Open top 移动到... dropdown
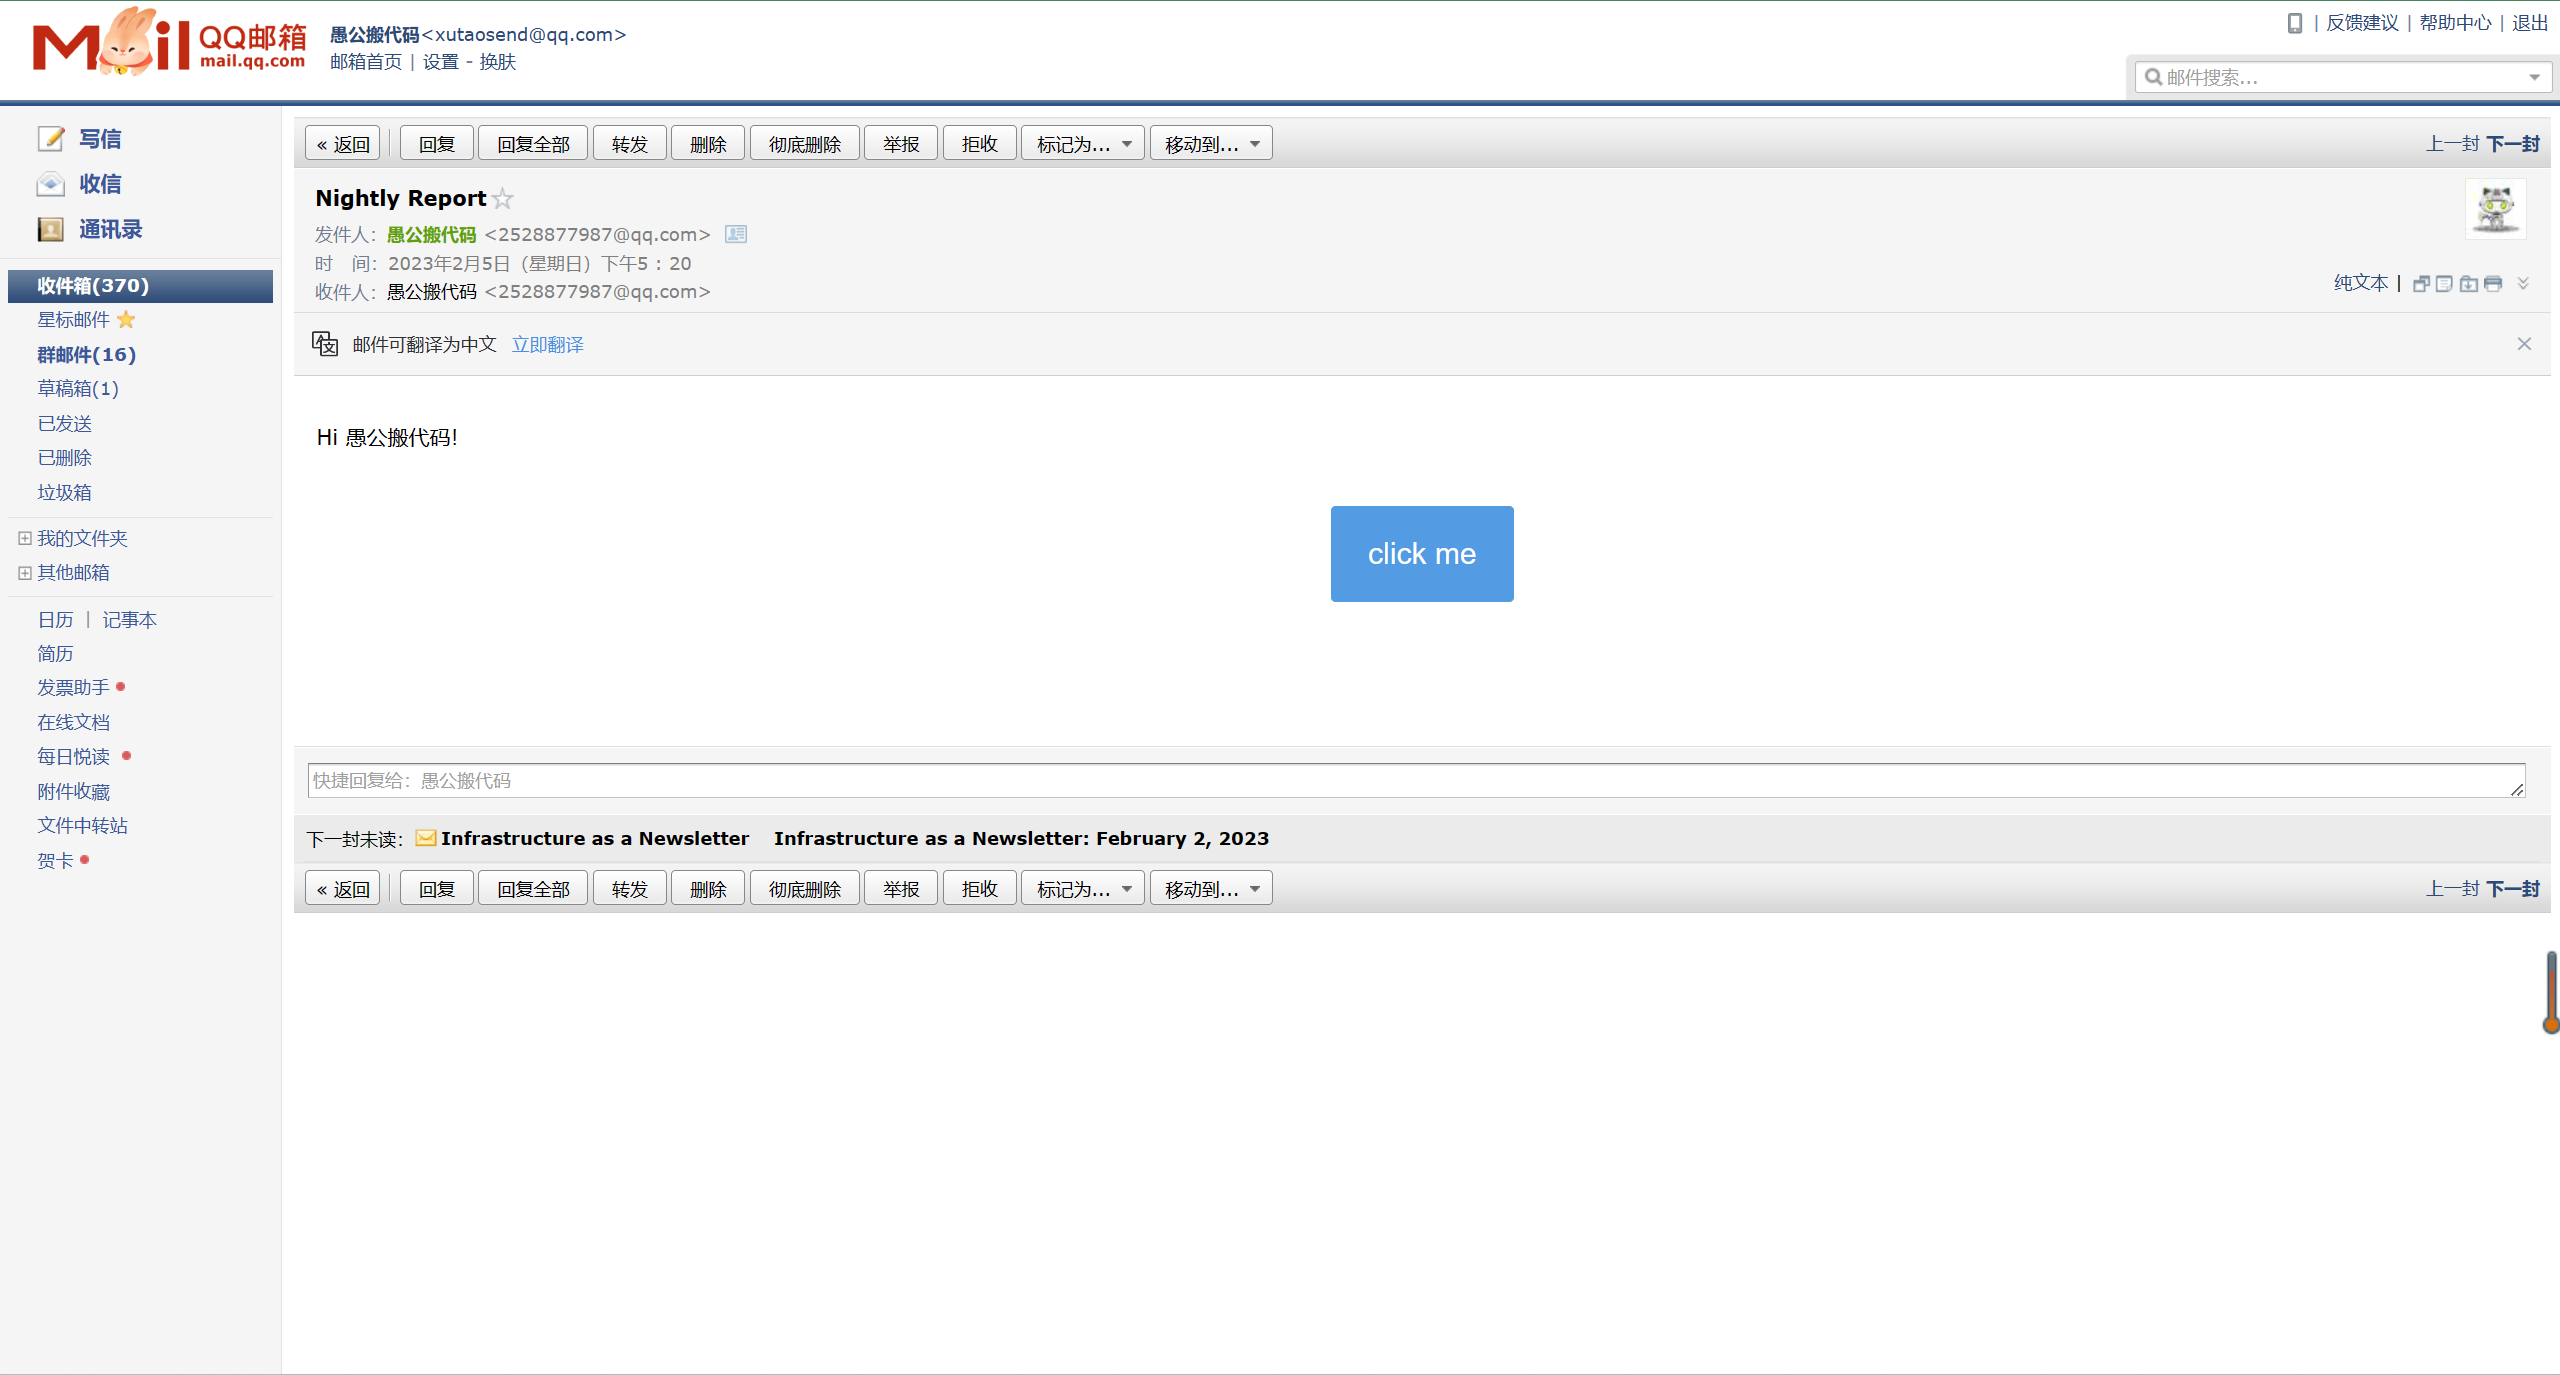Viewport: 2560px width, 1375px height. [x=1211, y=144]
